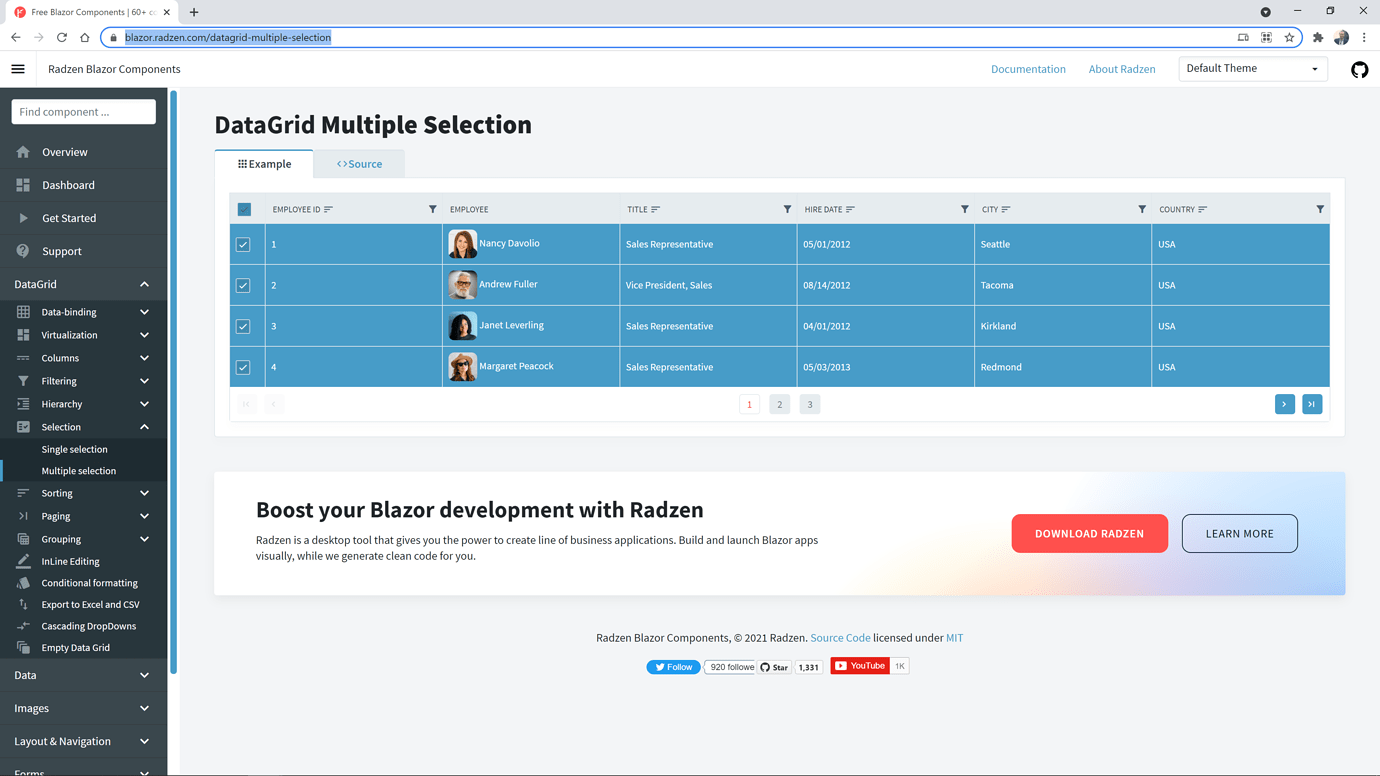1380x776 pixels.
Task: Open the Documentation link
Action: click(x=1028, y=69)
